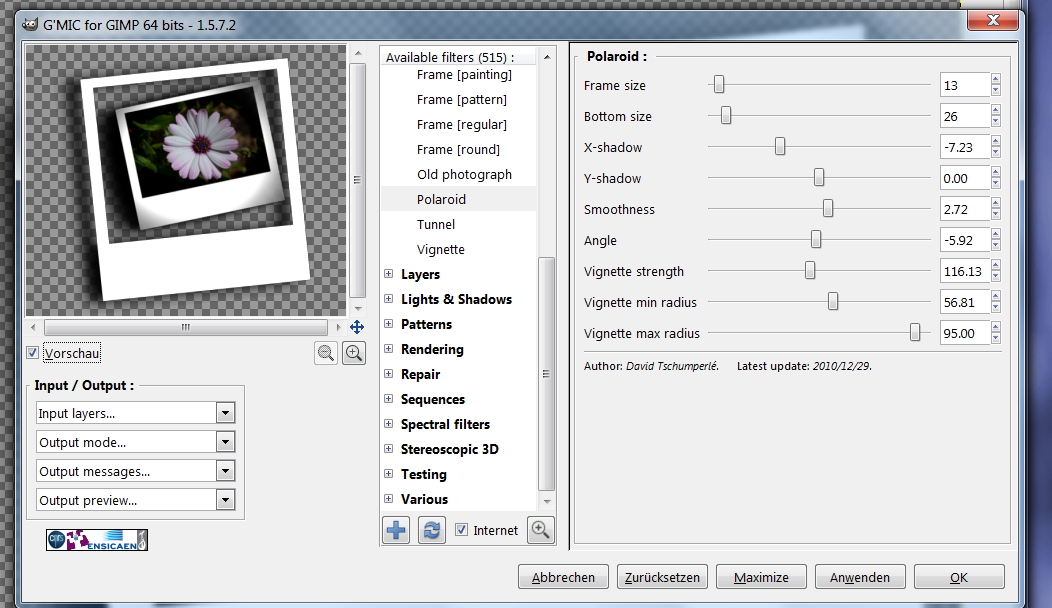Image resolution: width=1052 pixels, height=608 pixels.
Task: Expand the Repair category
Action: pyautogui.click(x=388, y=374)
